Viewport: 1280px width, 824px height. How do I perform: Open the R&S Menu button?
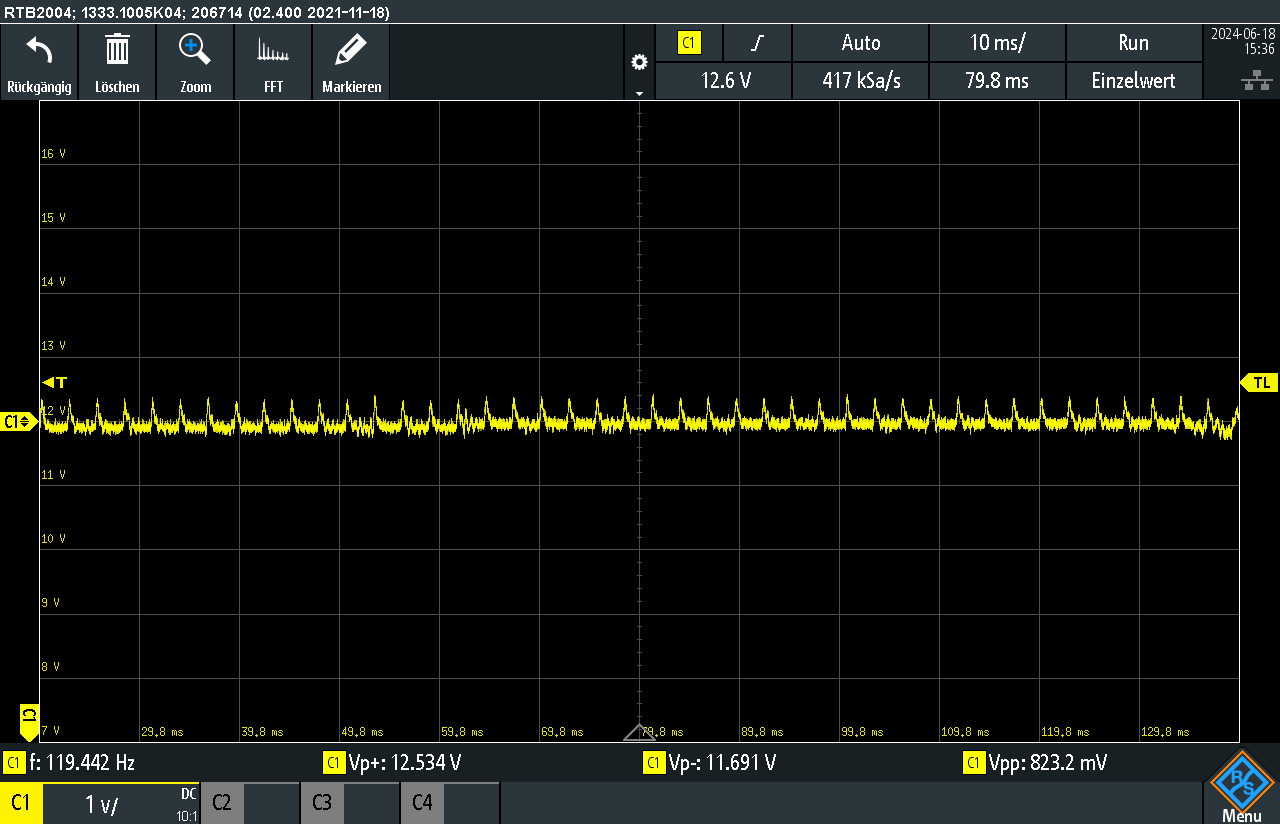tap(1241, 786)
